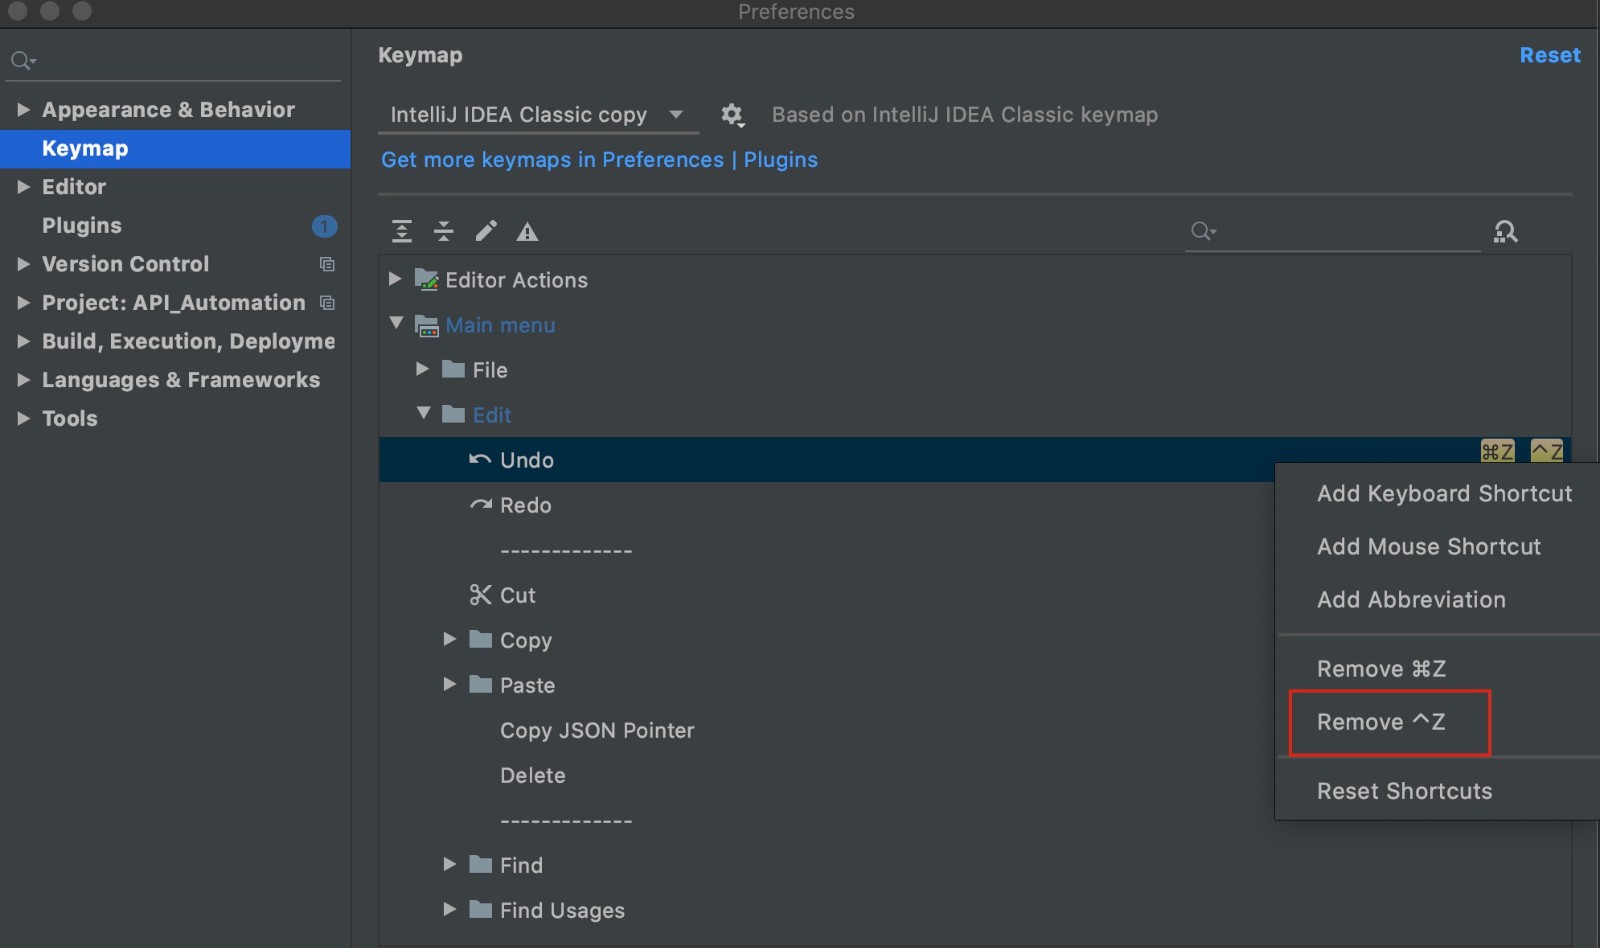Select Remove ⌘Z from context menu

[1438, 669]
